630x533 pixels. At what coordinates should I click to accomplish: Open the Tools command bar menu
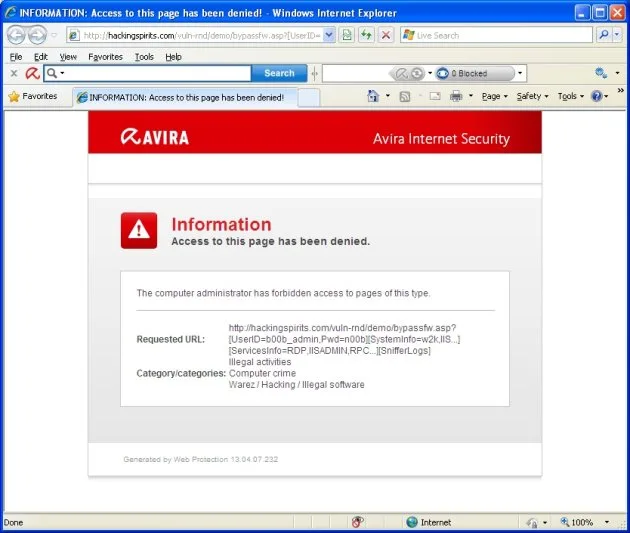point(571,96)
